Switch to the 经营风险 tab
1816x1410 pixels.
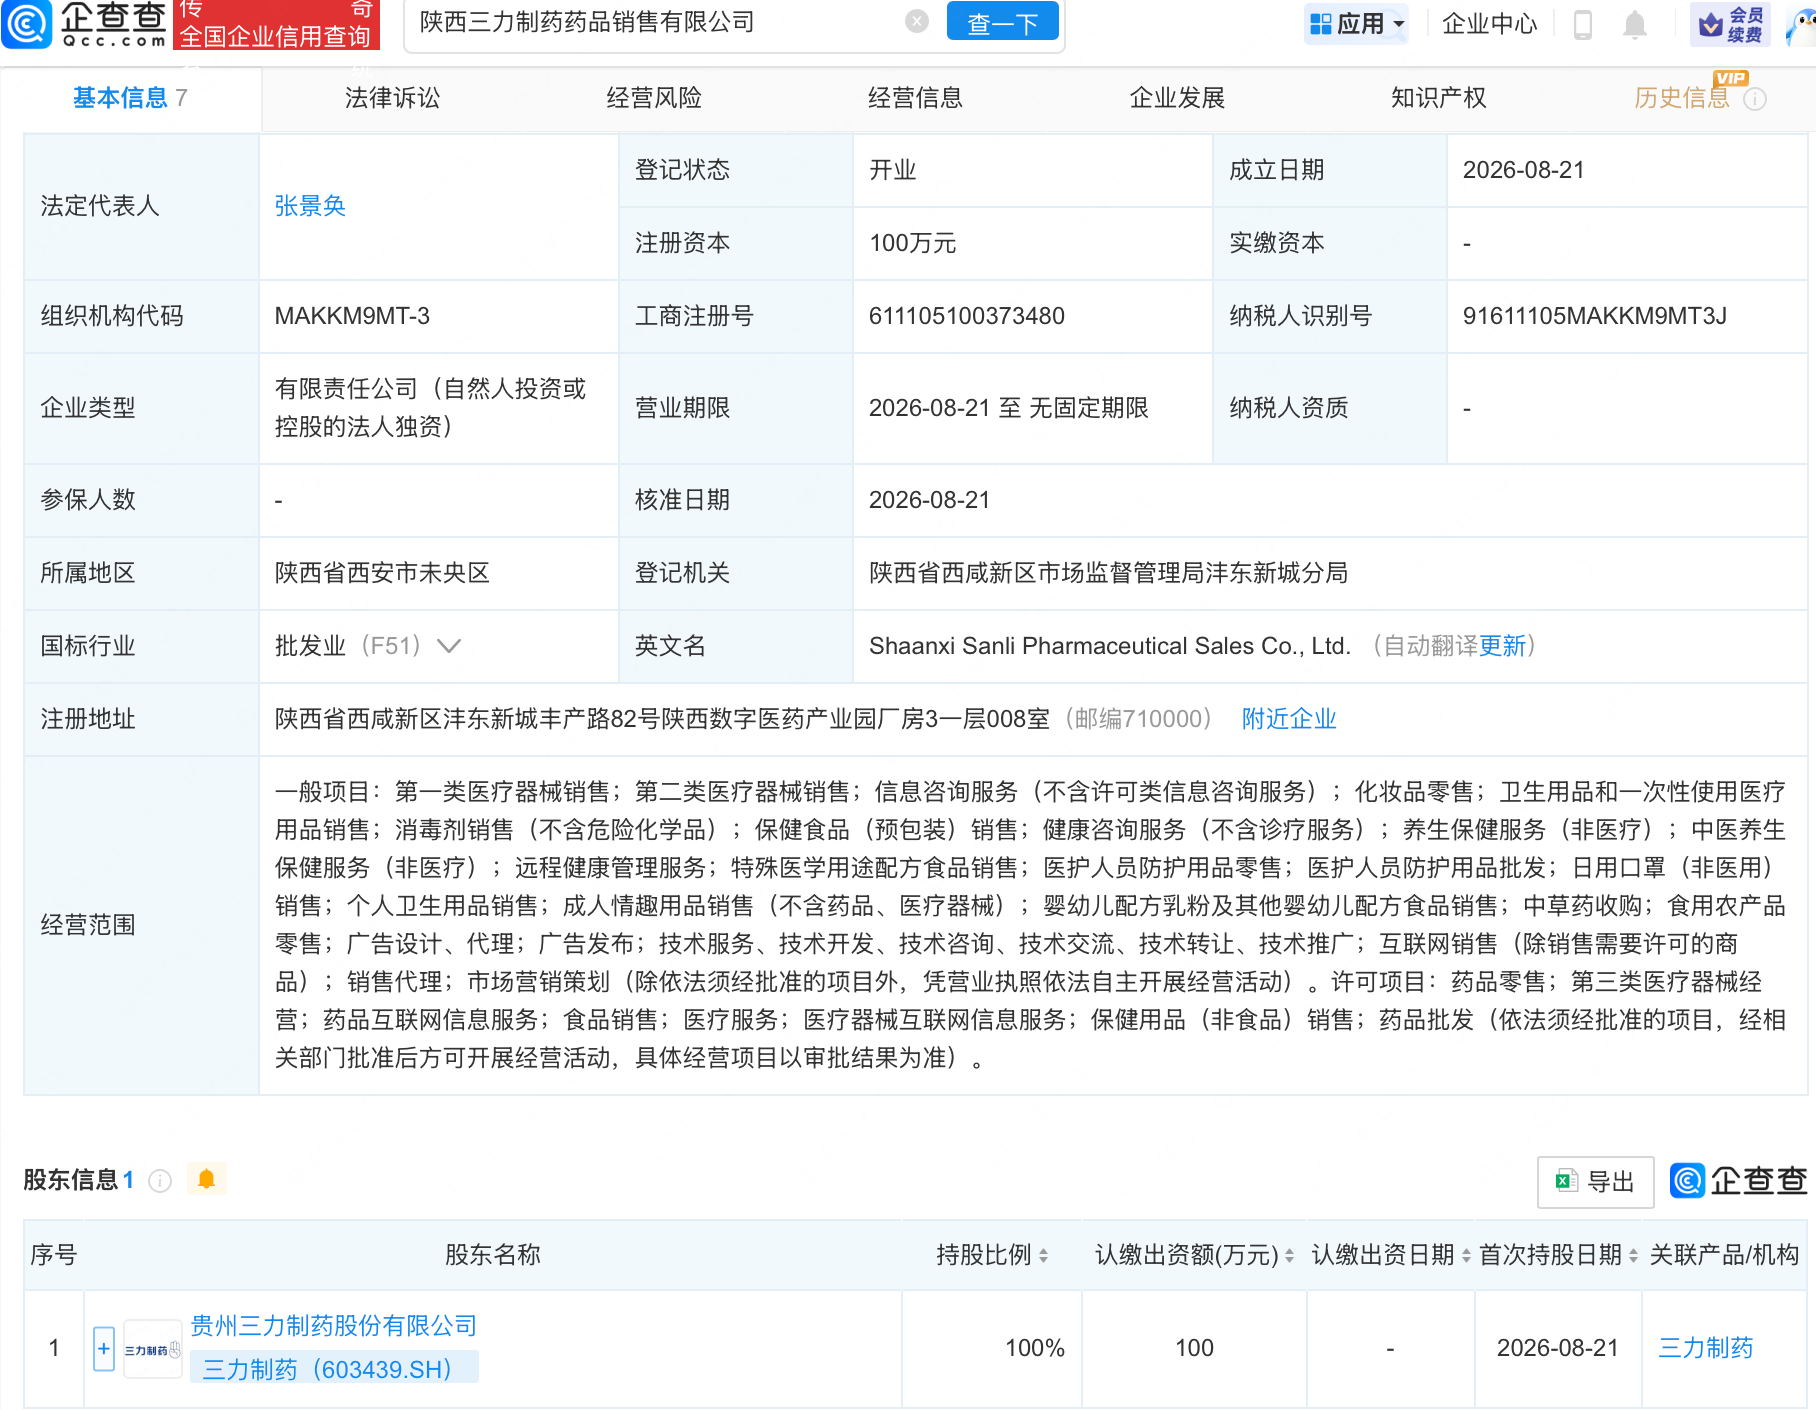(654, 98)
